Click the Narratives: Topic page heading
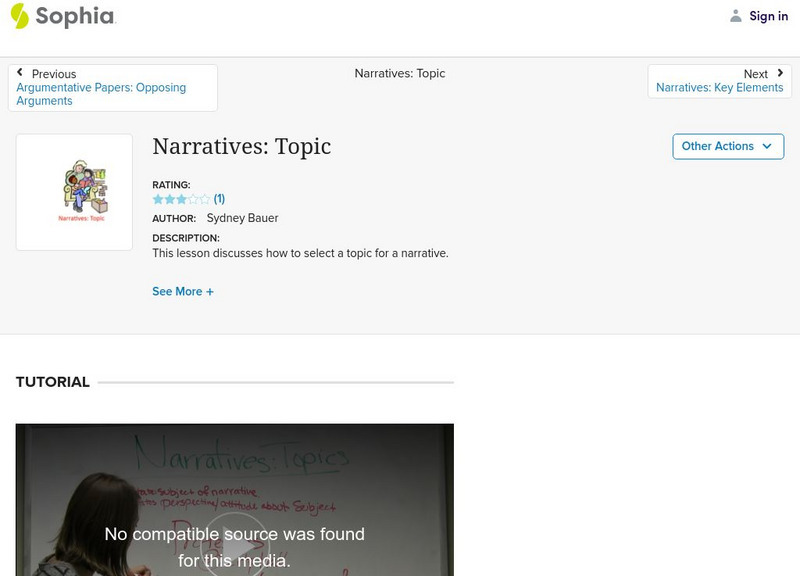Image resolution: width=800 pixels, height=576 pixels. point(241,146)
